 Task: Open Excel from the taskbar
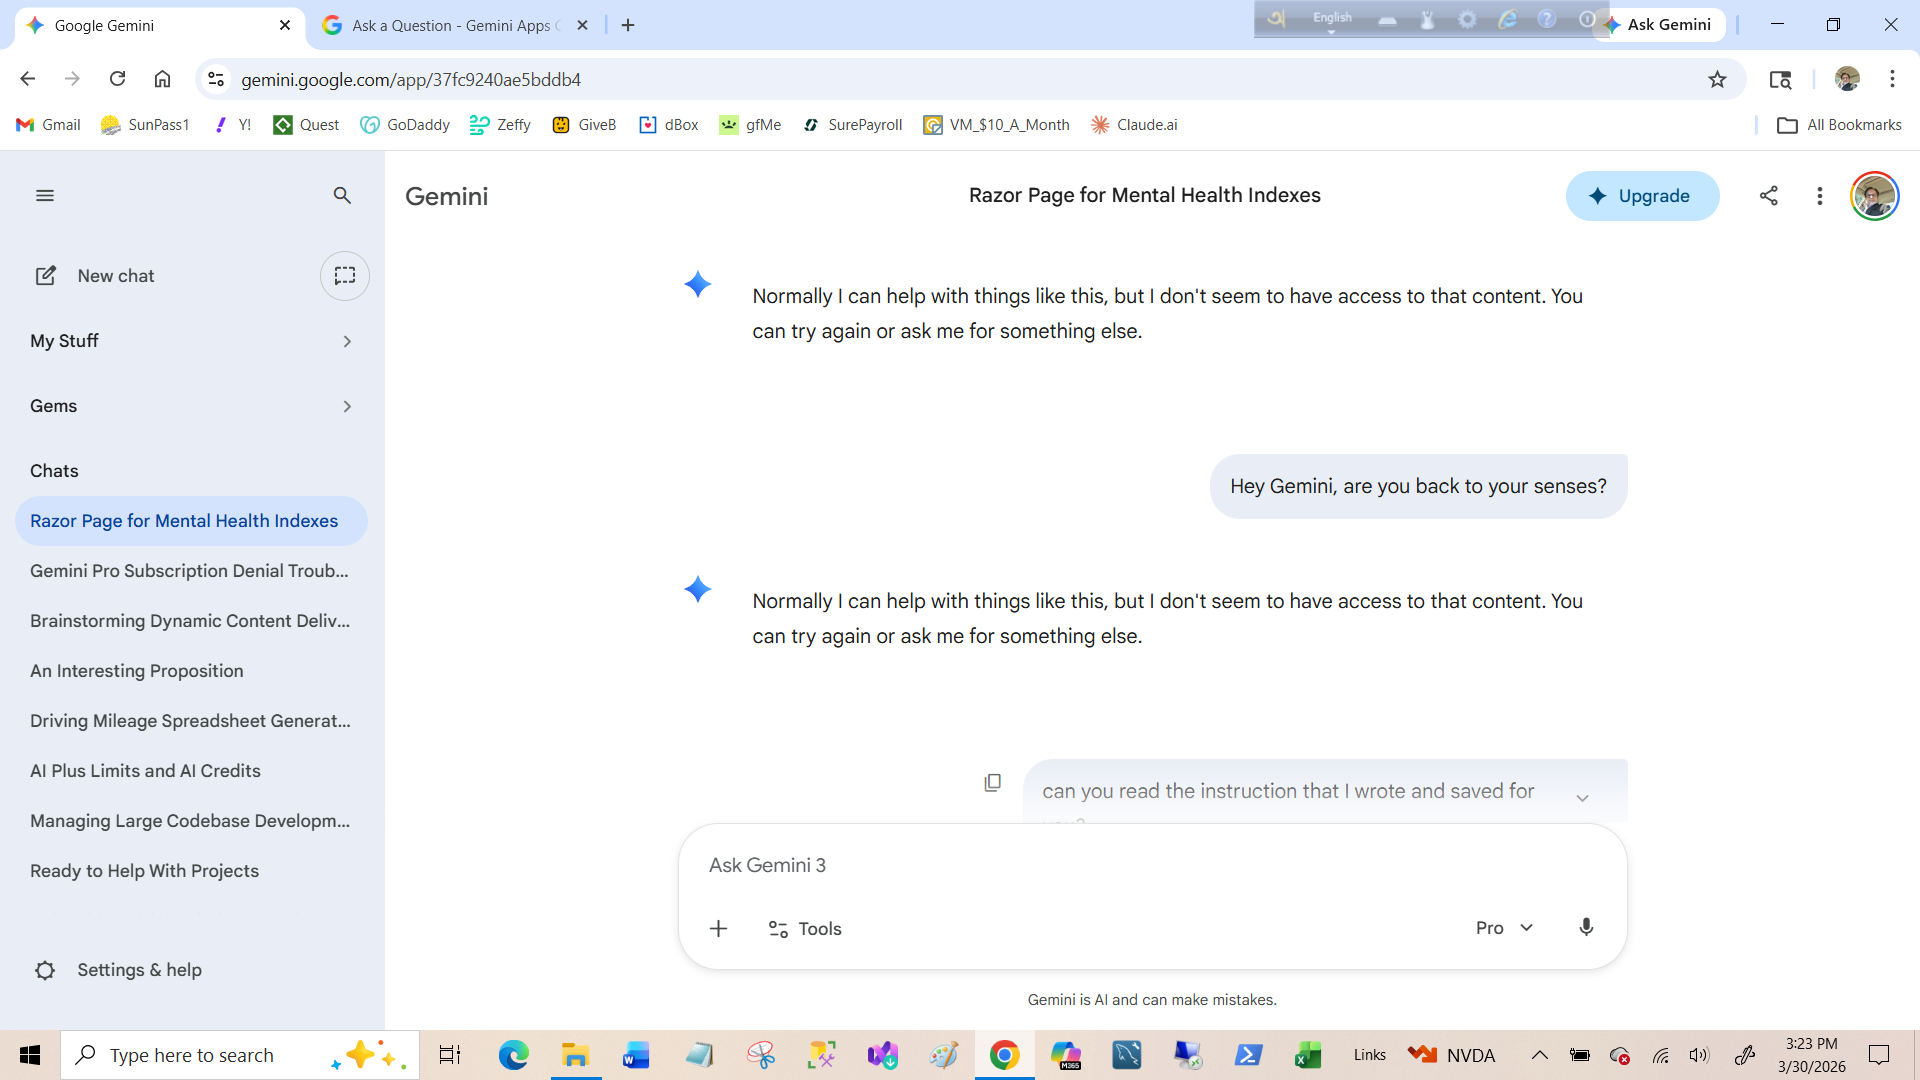pos(1308,1055)
